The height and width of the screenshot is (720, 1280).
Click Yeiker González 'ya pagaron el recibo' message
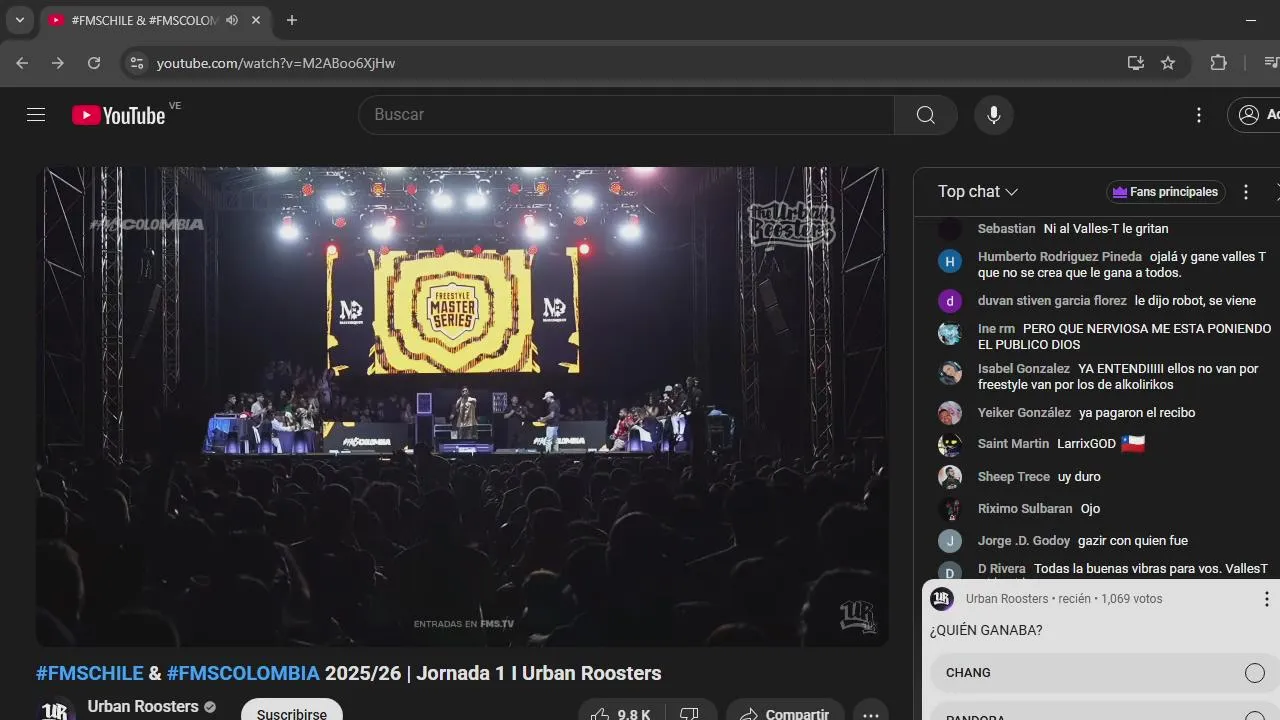click(1137, 413)
